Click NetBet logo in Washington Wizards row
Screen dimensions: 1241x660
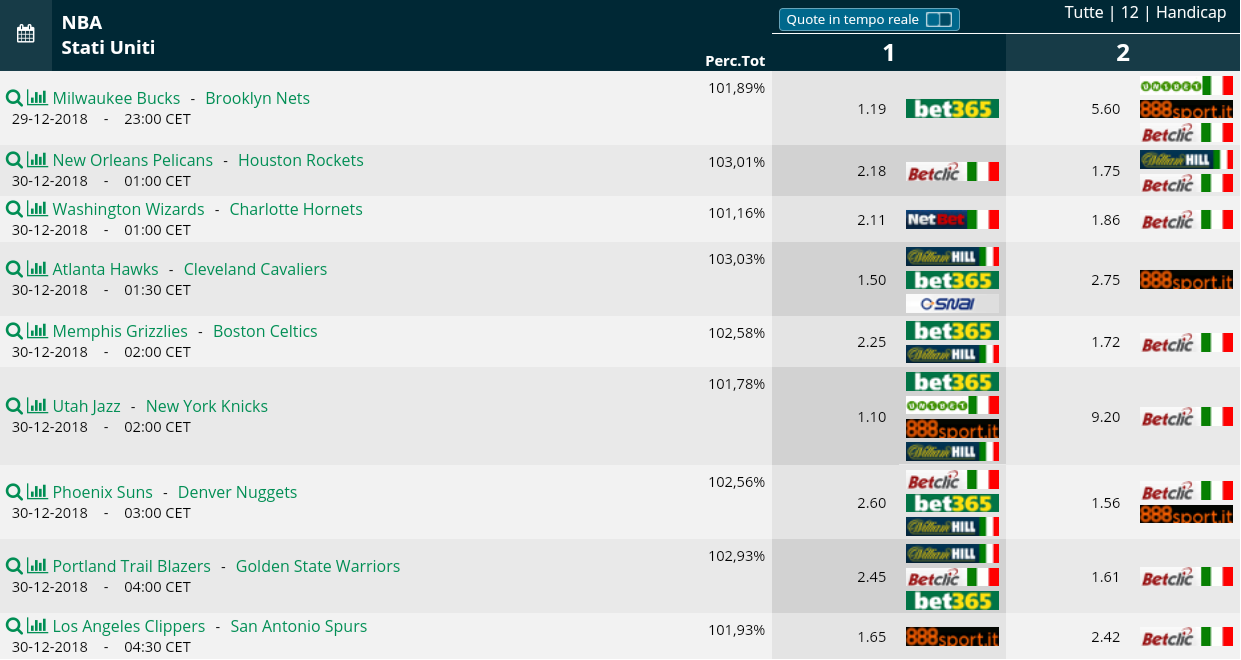[x=952, y=220]
